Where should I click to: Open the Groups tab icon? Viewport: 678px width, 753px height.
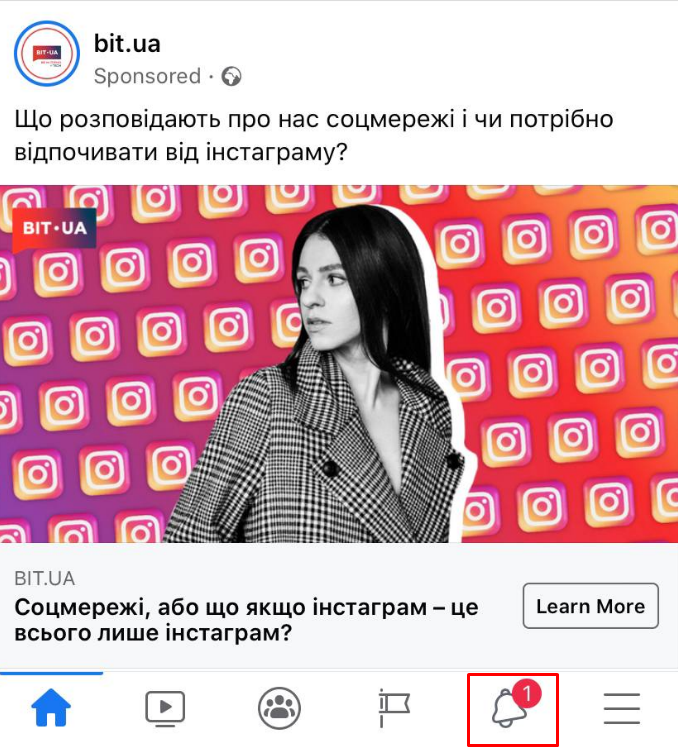(279, 708)
